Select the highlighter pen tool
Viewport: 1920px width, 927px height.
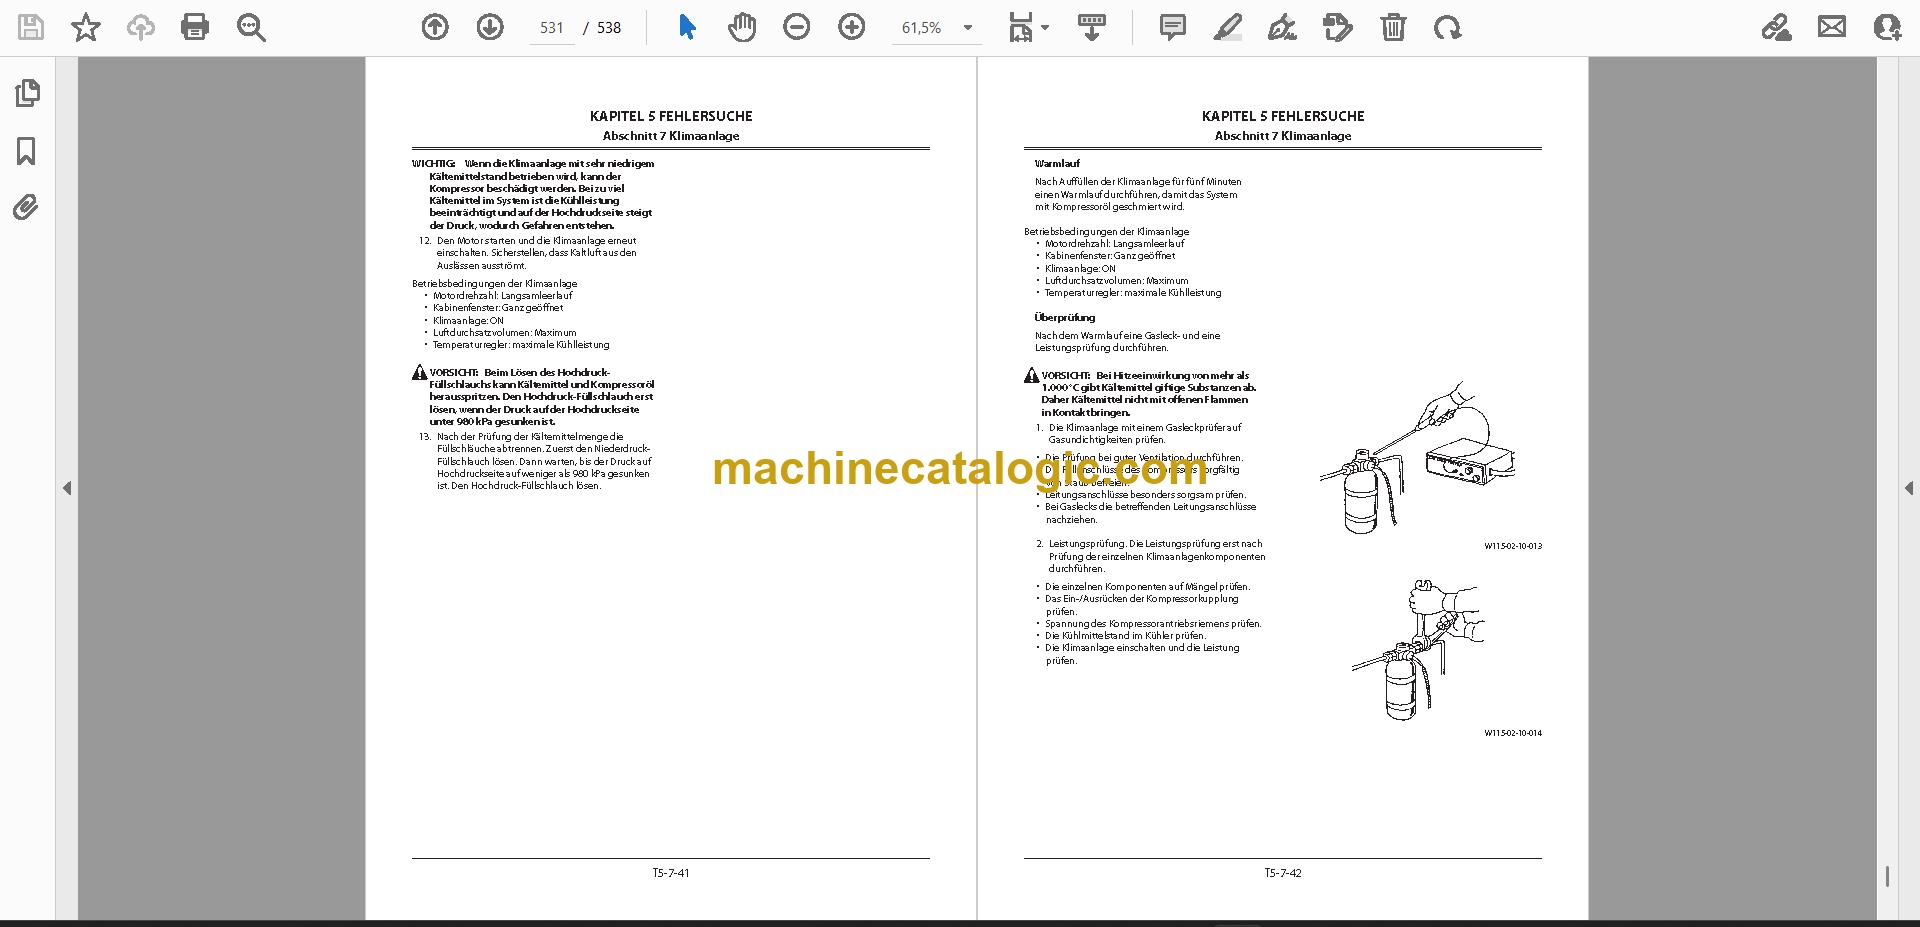(1228, 27)
